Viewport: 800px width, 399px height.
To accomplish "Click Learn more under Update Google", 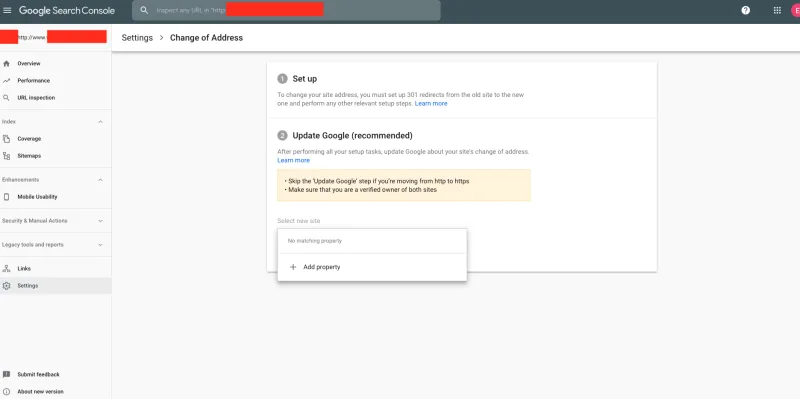I will tap(293, 160).
